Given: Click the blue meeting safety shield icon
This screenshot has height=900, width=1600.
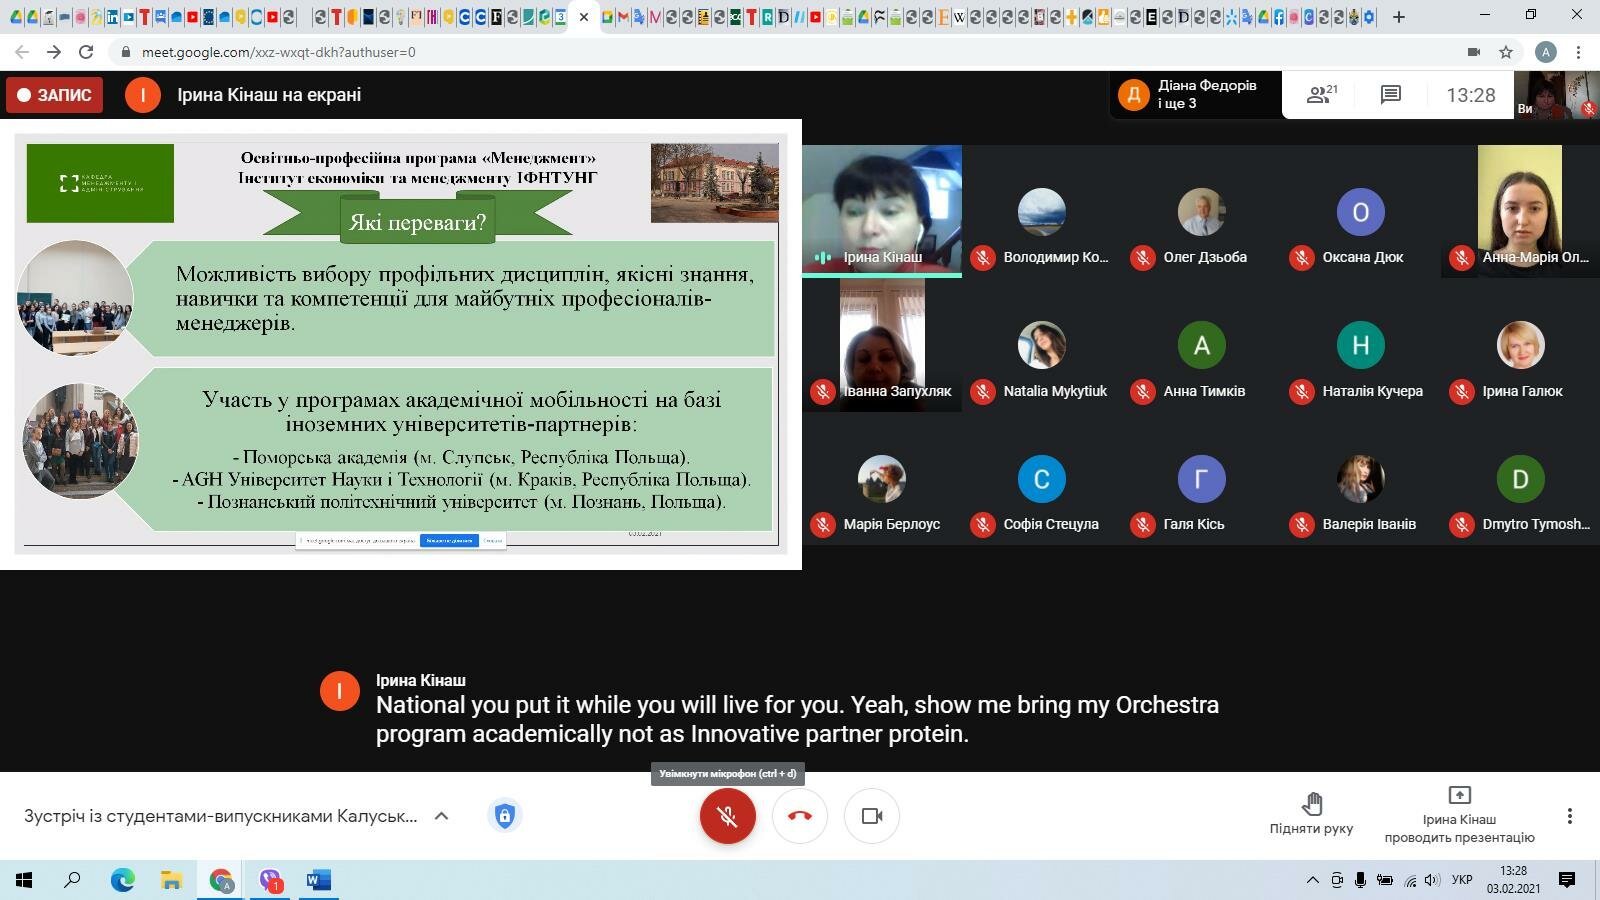Looking at the screenshot, I should pyautogui.click(x=504, y=816).
